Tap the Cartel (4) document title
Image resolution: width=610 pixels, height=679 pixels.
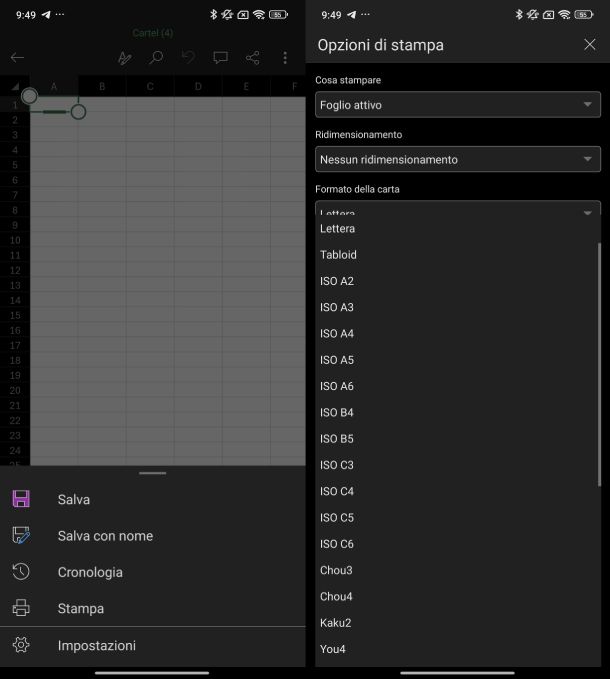point(152,33)
